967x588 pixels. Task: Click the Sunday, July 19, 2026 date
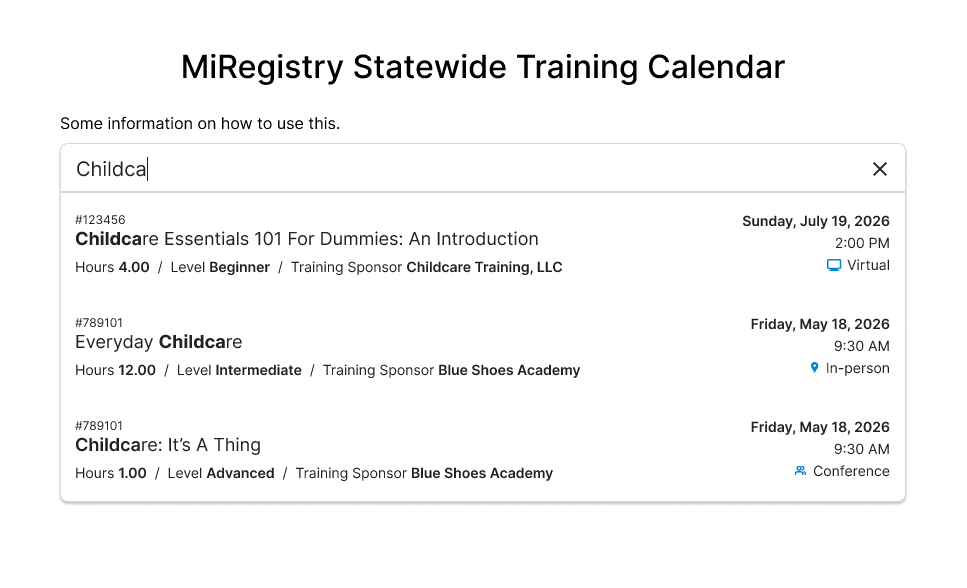[x=815, y=221]
